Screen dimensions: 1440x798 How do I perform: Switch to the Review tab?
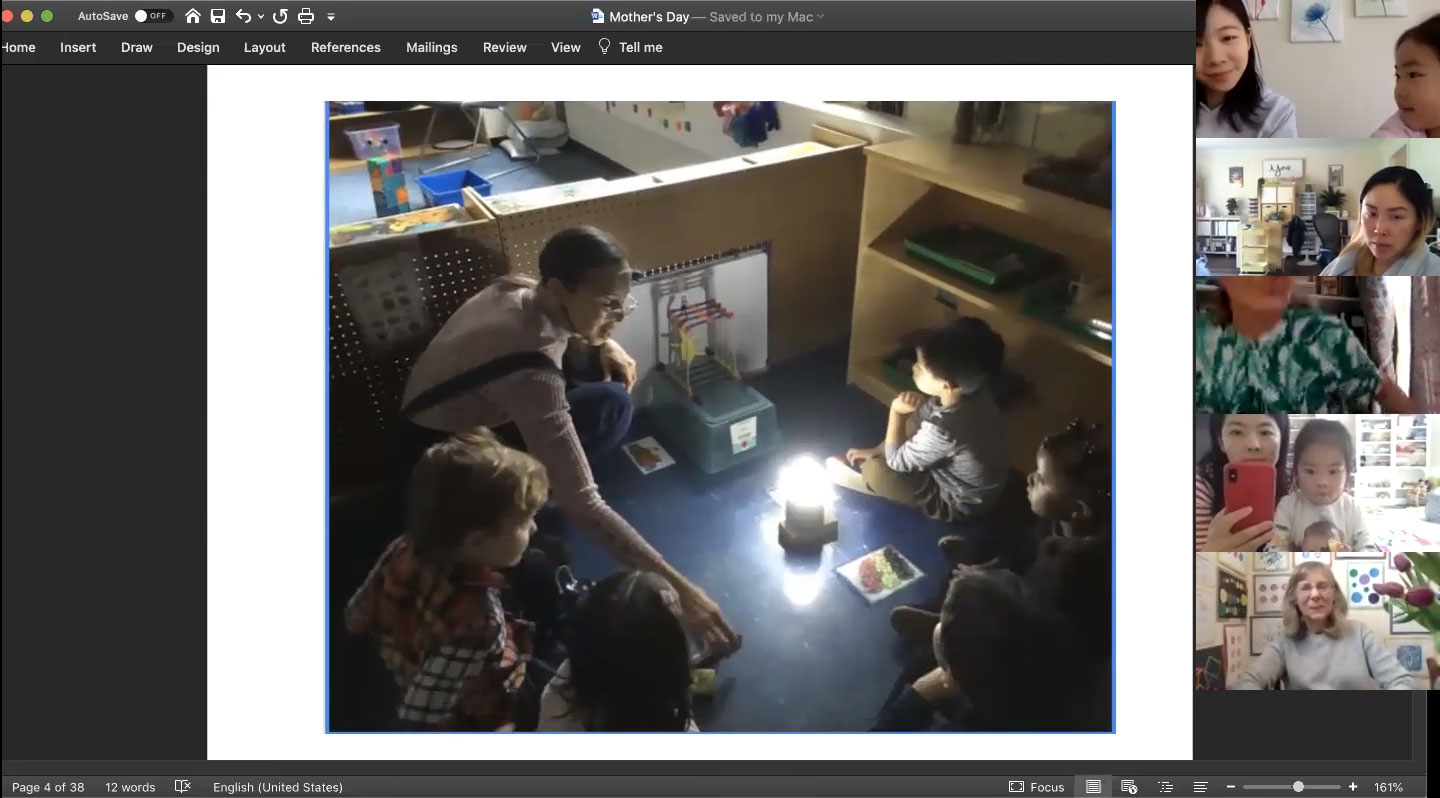point(505,47)
